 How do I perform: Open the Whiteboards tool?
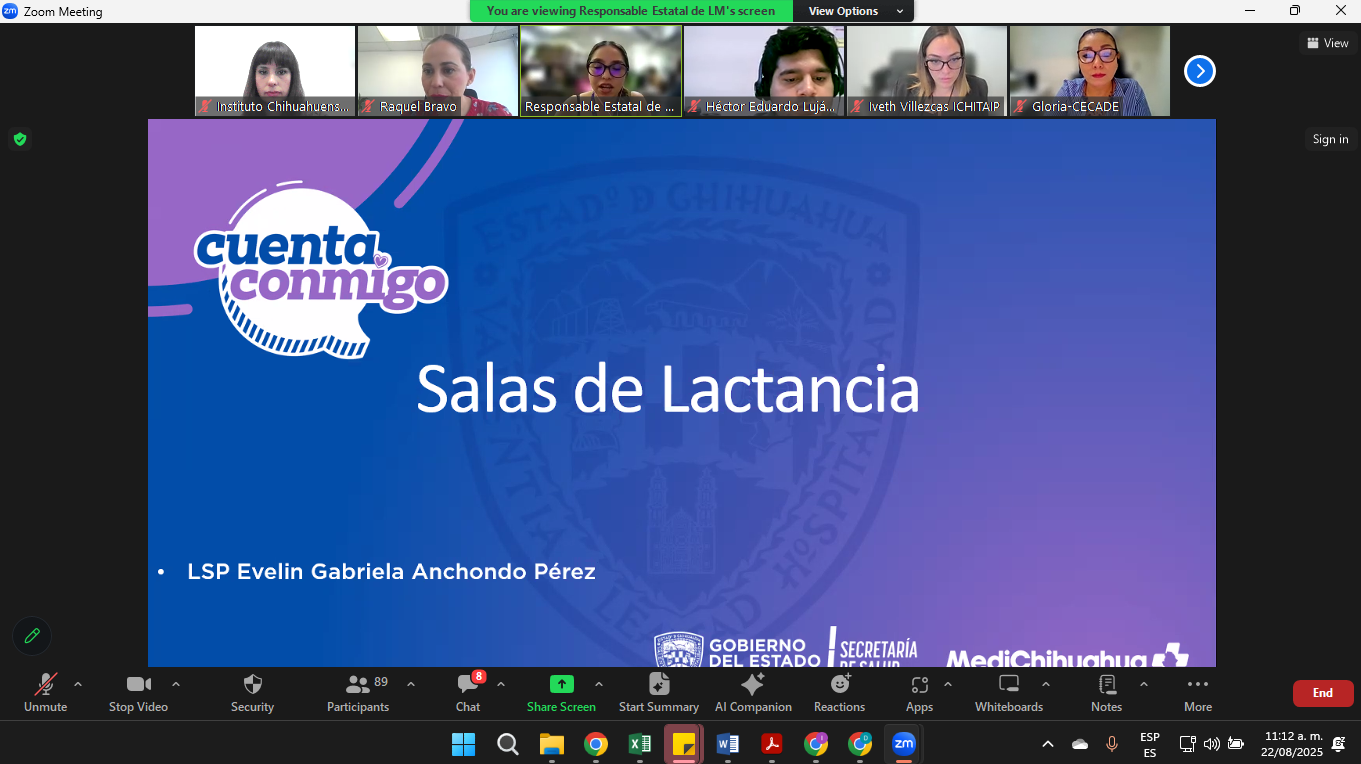click(x=1009, y=692)
